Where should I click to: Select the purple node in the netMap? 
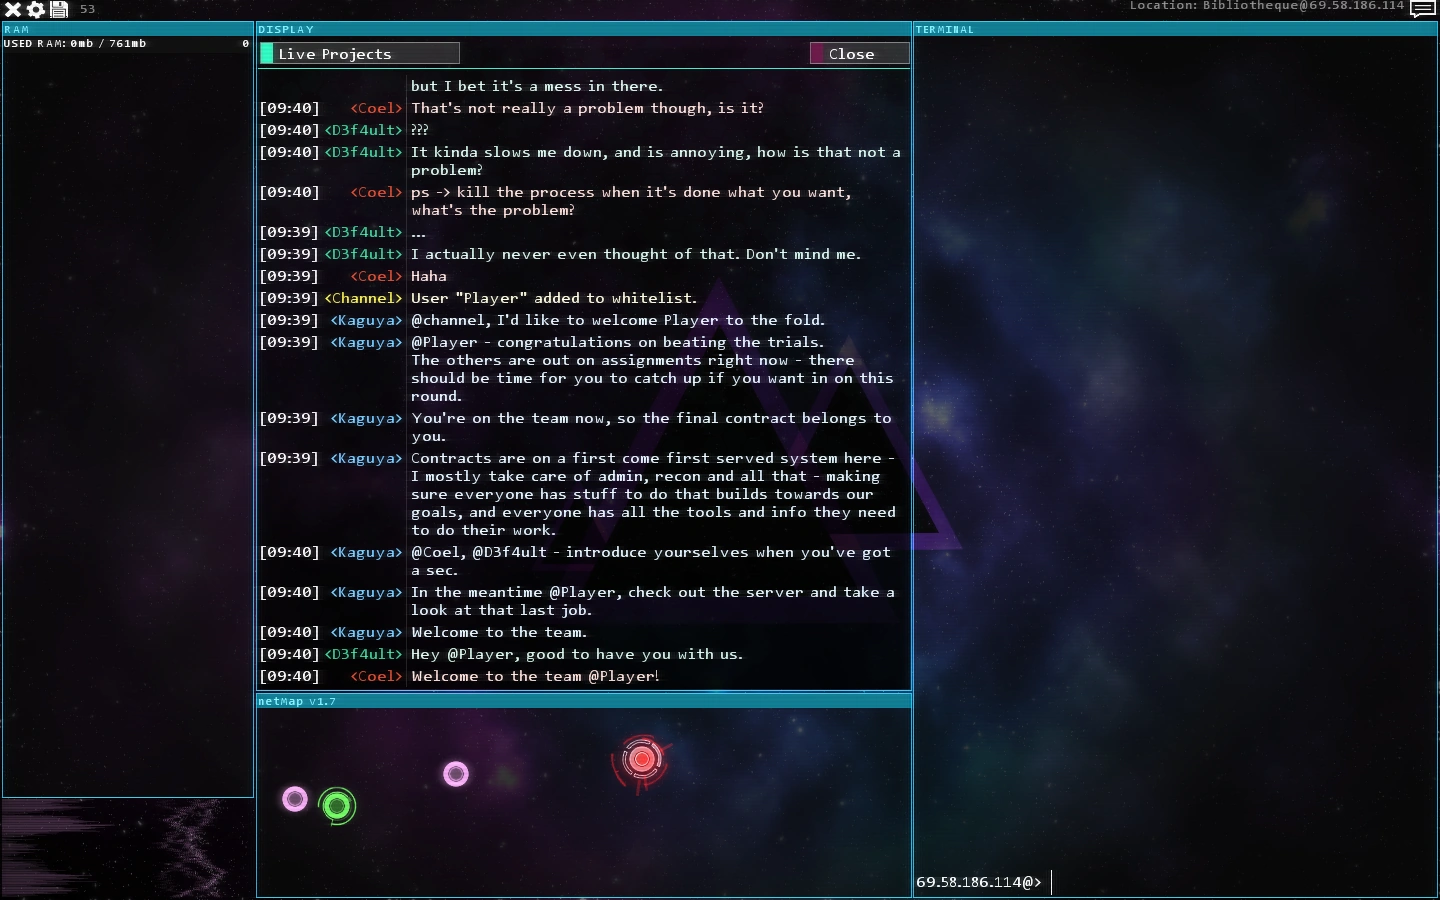pyautogui.click(x=457, y=773)
